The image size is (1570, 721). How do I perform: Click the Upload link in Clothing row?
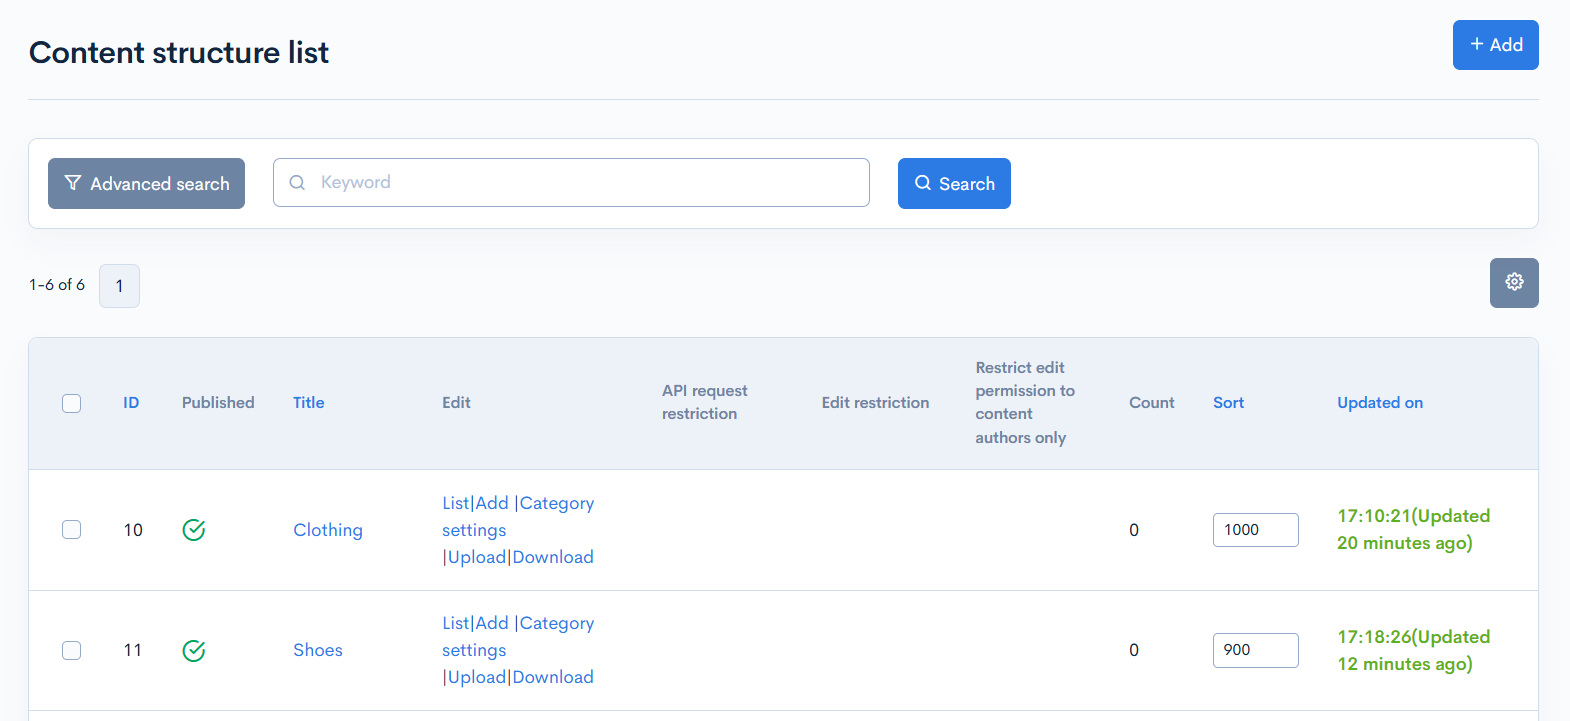[477, 557]
